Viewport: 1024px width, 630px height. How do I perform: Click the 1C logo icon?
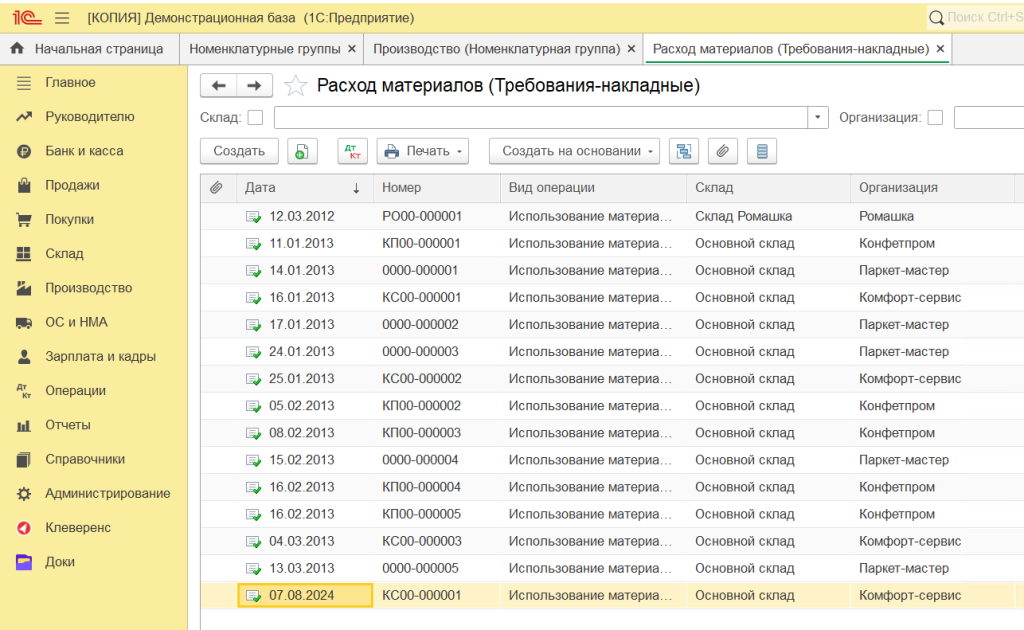27,18
